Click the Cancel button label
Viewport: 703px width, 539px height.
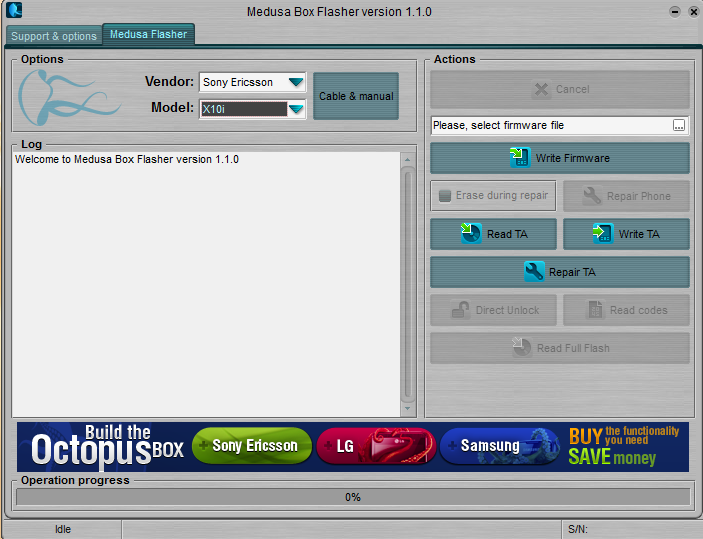pos(573,89)
